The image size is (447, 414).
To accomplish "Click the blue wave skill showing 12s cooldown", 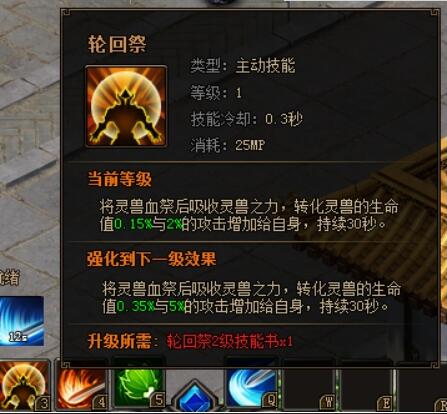I will 22,321.
